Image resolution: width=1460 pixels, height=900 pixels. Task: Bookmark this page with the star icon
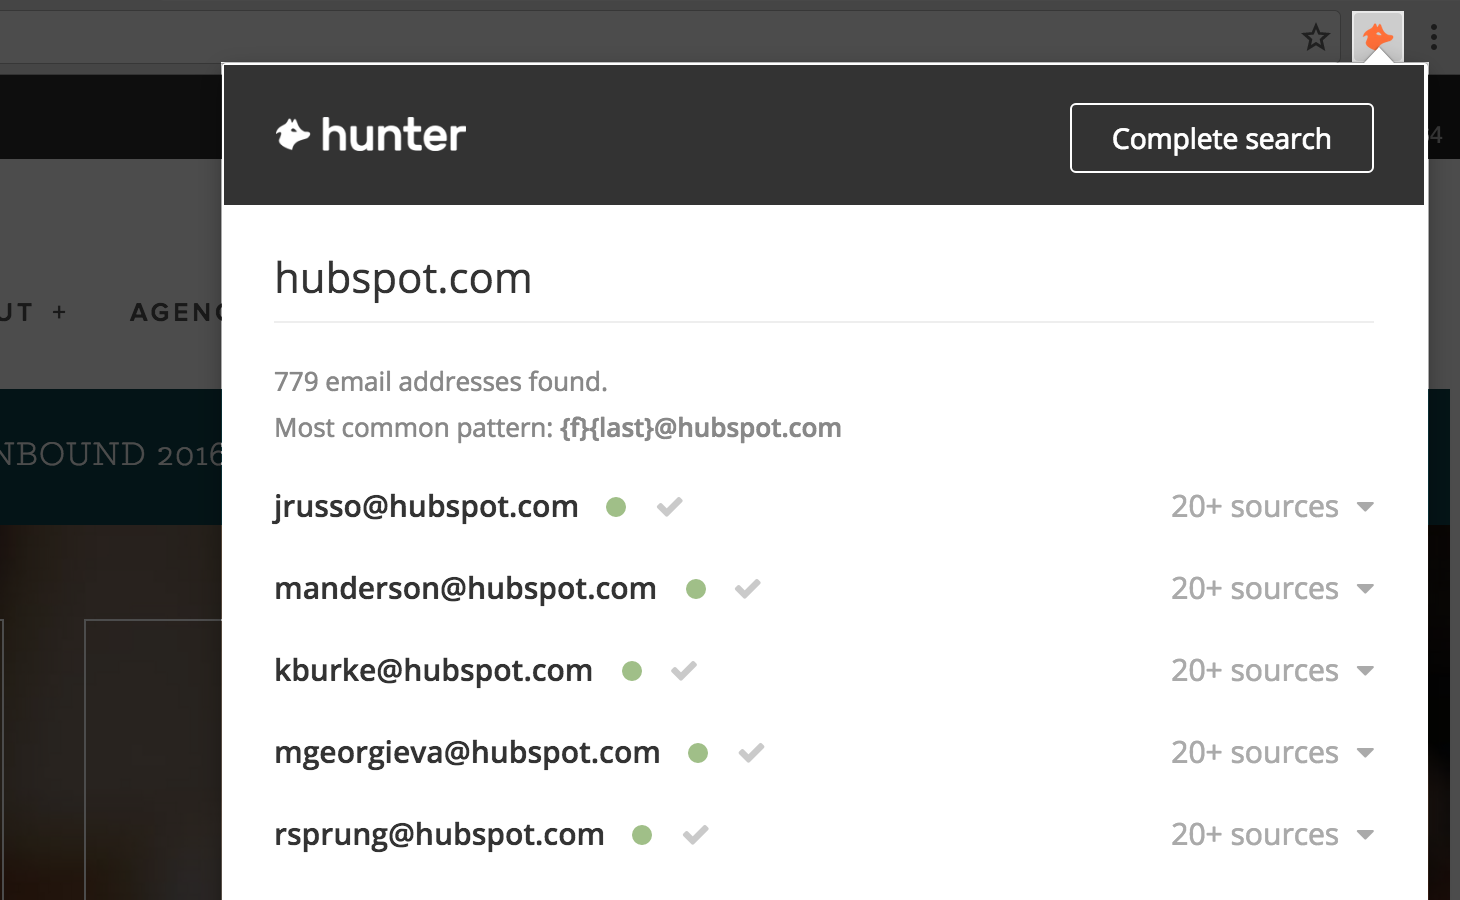point(1315,38)
